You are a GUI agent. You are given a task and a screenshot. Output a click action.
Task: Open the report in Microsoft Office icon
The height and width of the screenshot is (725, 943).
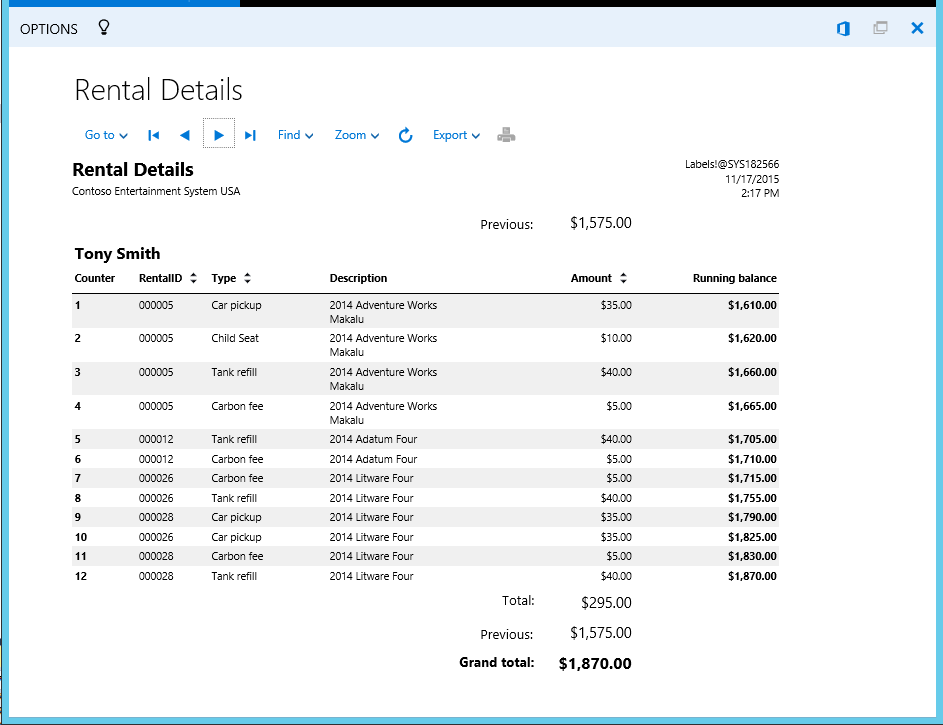point(842,28)
